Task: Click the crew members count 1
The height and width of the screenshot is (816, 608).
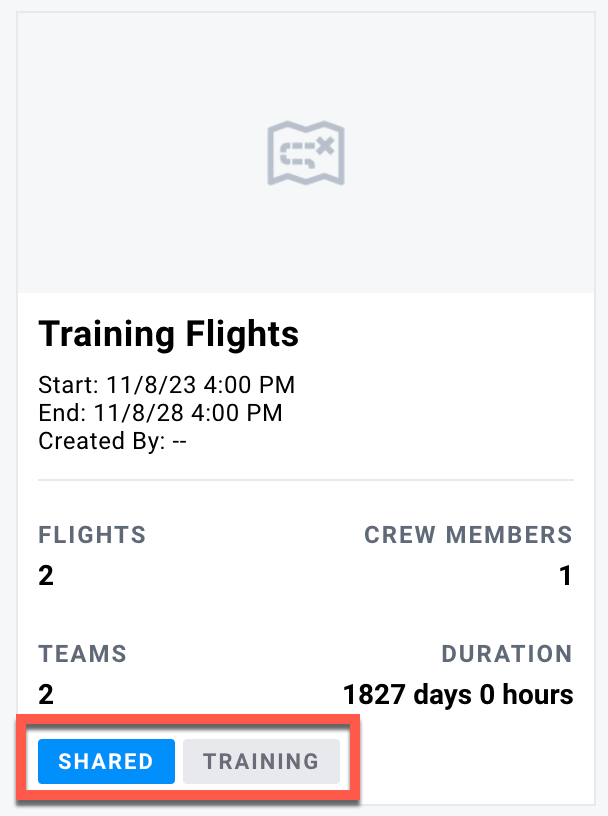Action: (x=566, y=576)
